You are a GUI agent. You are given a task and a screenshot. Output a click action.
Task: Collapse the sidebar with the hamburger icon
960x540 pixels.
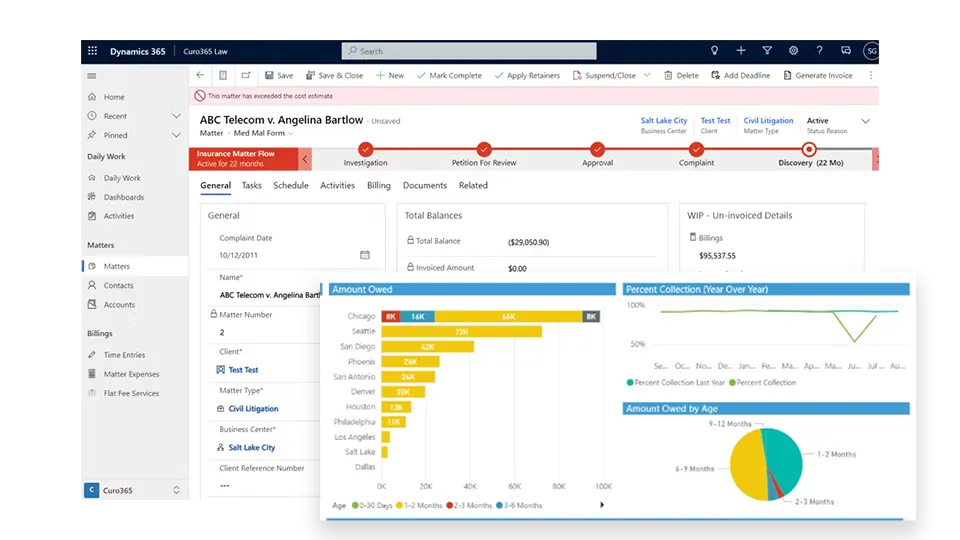coord(92,75)
